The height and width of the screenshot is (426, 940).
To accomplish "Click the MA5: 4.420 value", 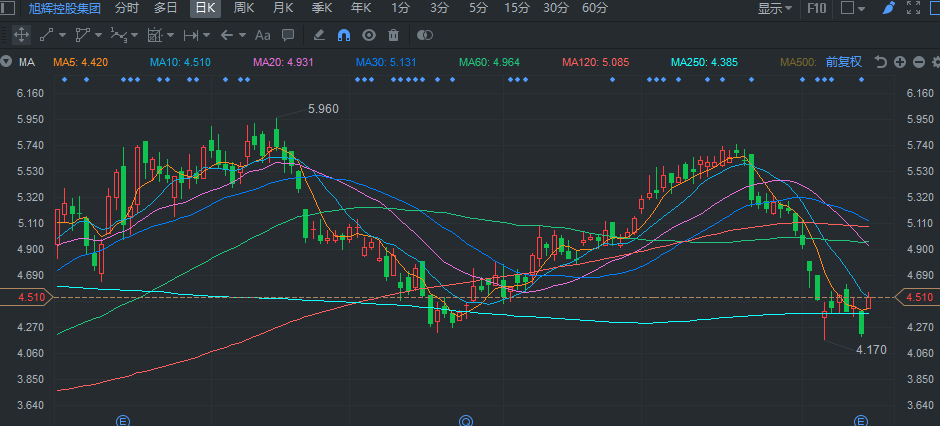I will tap(81, 62).
